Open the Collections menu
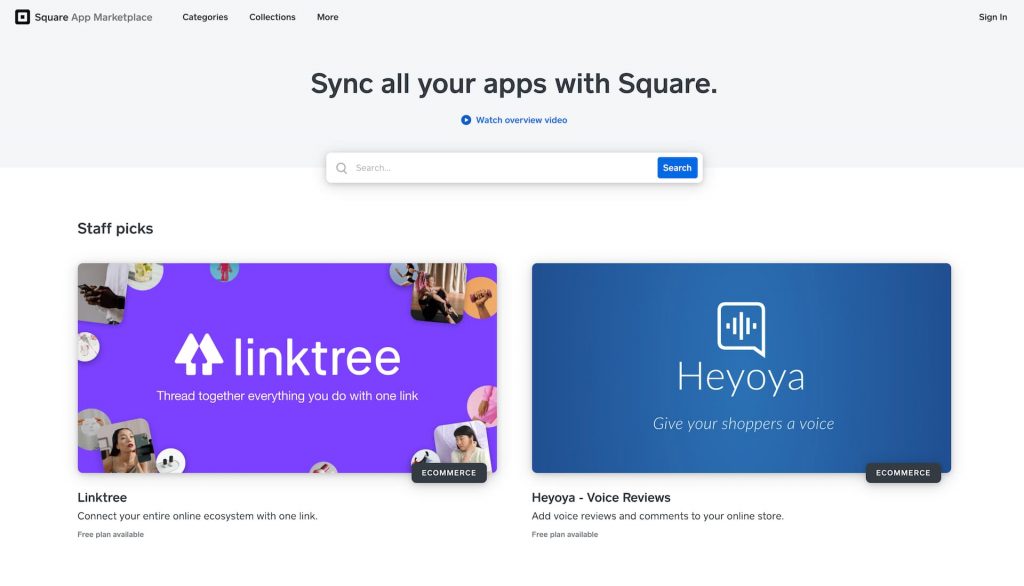 pos(272,17)
